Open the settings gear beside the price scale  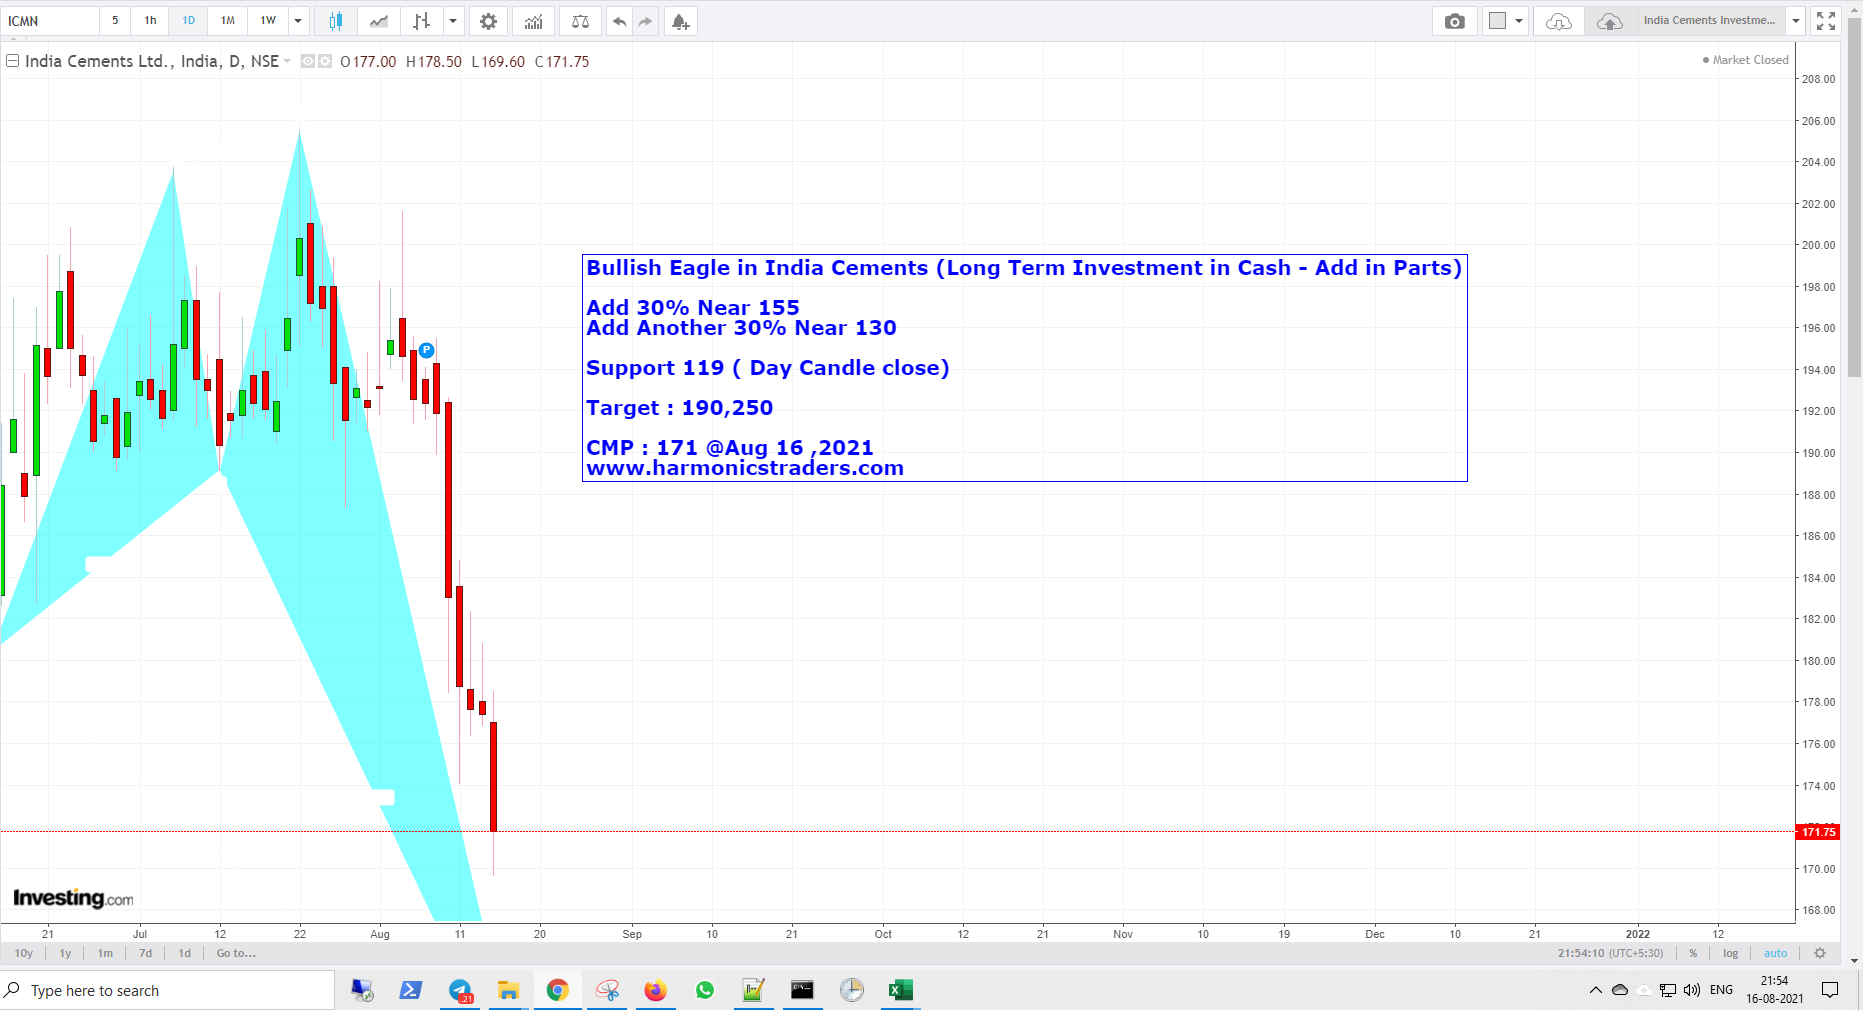[1820, 953]
